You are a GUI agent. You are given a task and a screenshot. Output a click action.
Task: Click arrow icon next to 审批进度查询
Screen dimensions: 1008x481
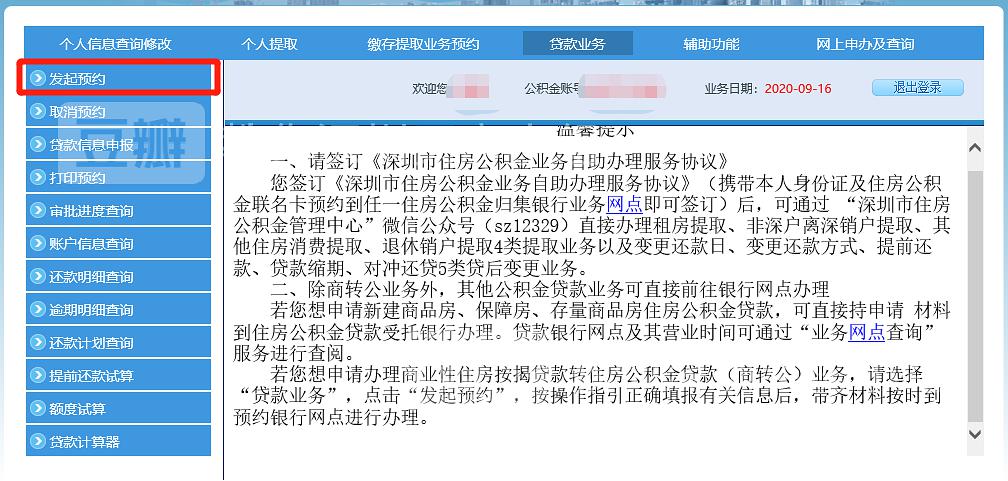pos(37,211)
